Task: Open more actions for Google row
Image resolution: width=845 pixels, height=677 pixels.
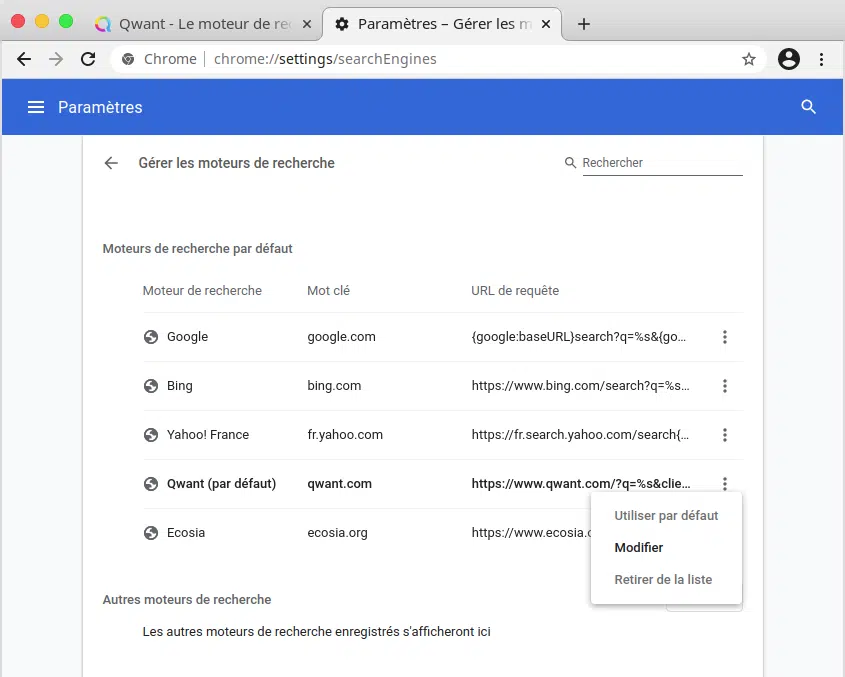Action: [x=725, y=337]
